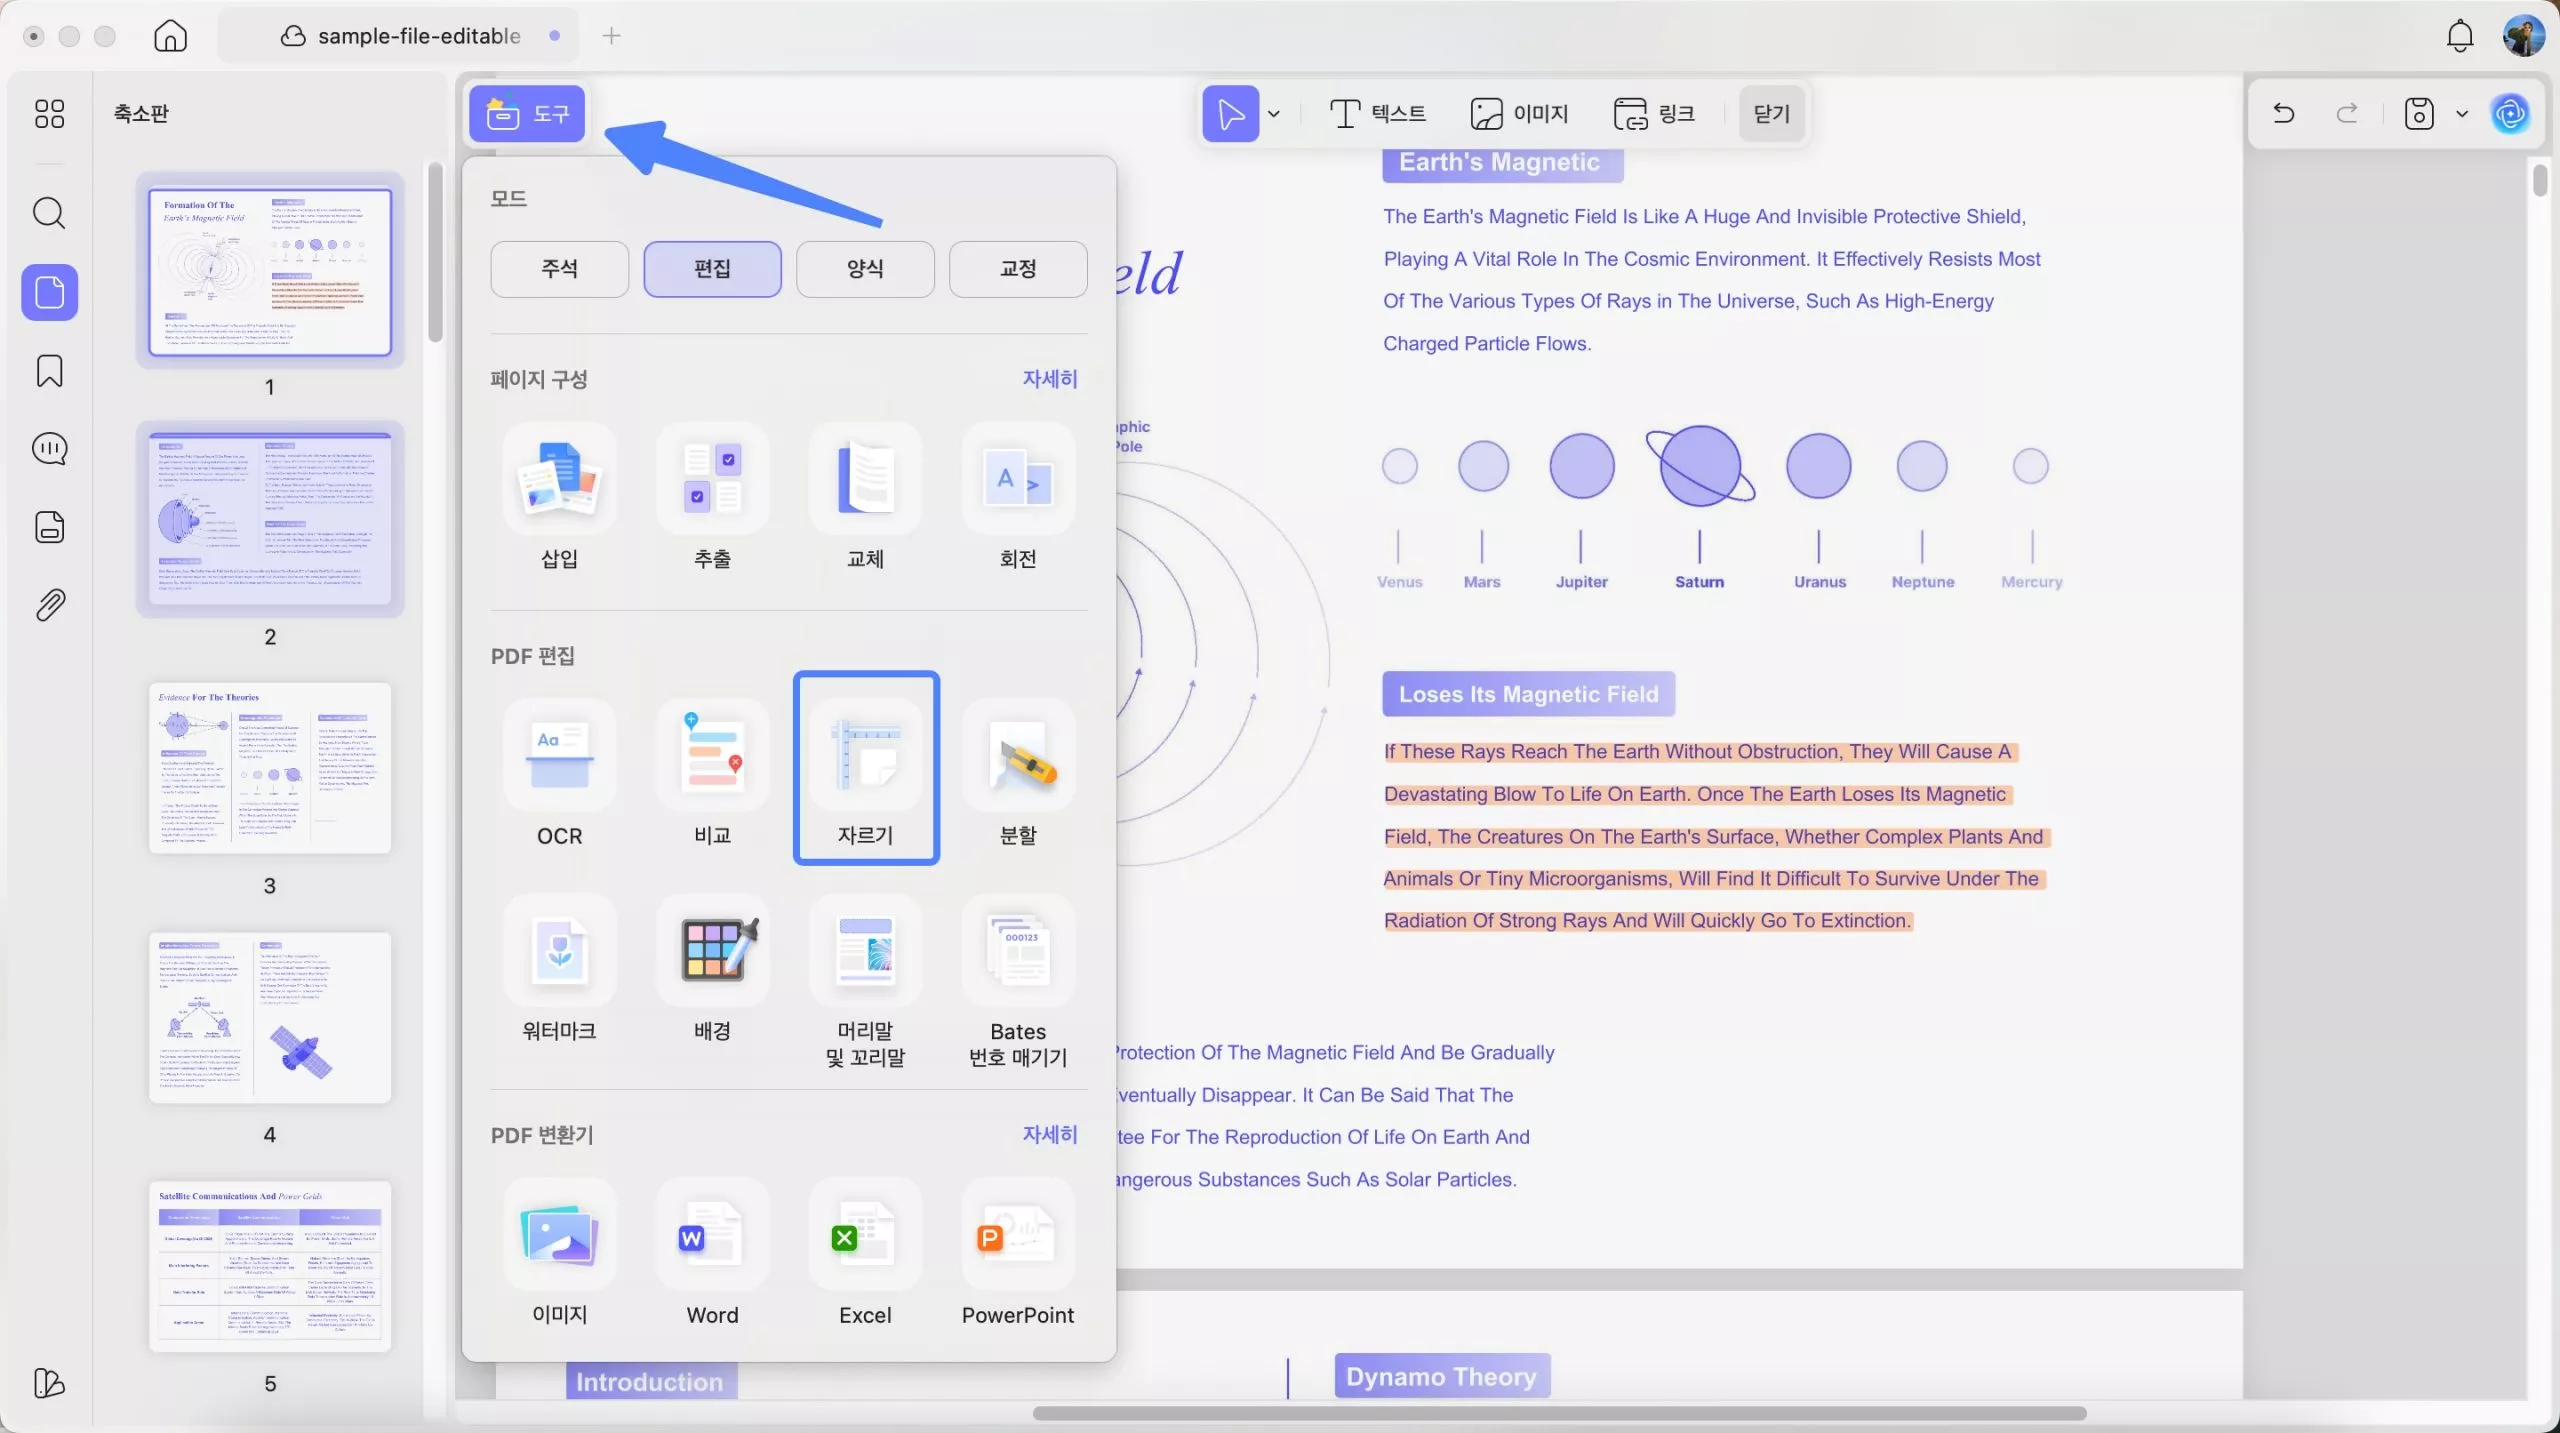Add 링크 link toolbar item
The height and width of the screenshot is (1433, 2560).
(x=1654, y=114)
